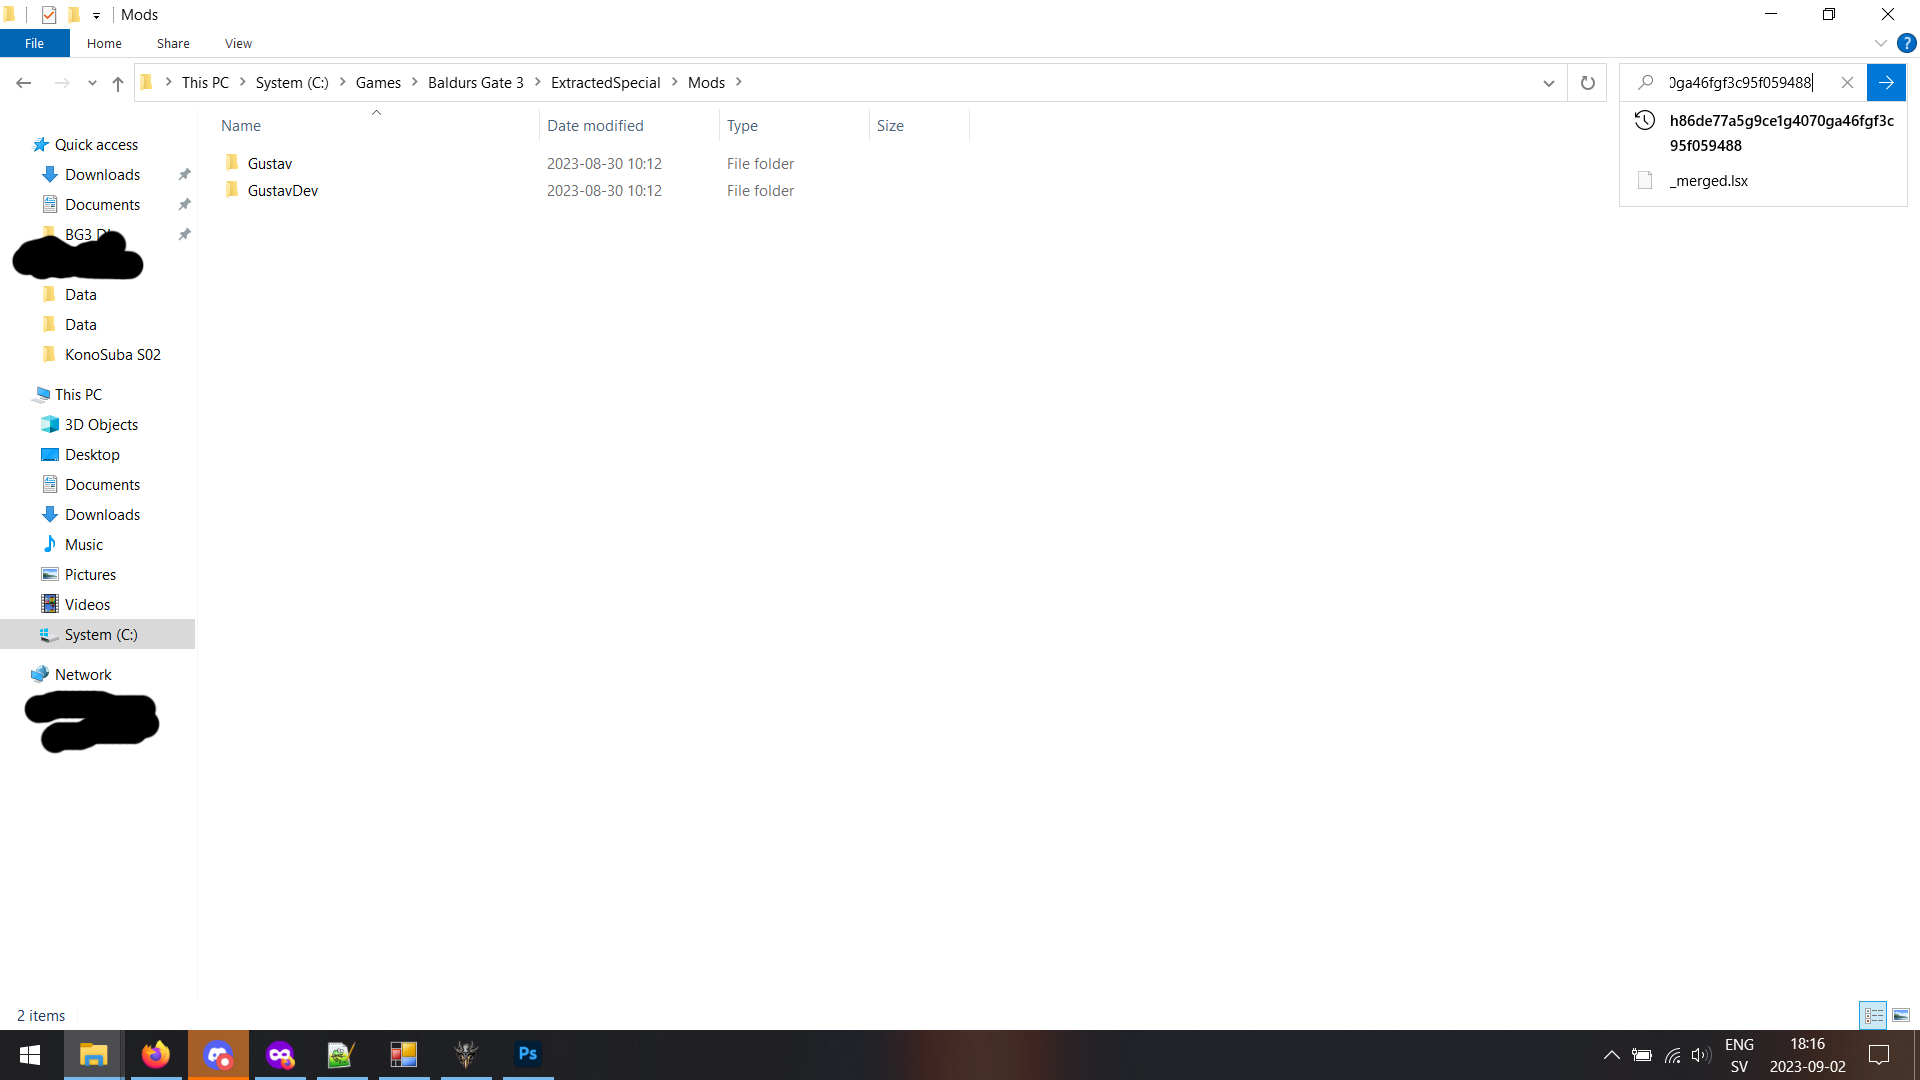
Task: Expand the address bar history dropdown
Action: click(x=1549, y=83)
